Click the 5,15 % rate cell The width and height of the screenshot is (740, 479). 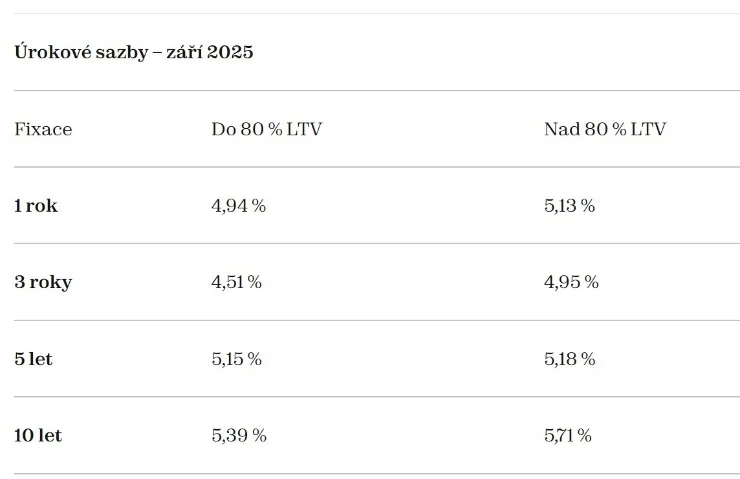(x=236, y=359)
